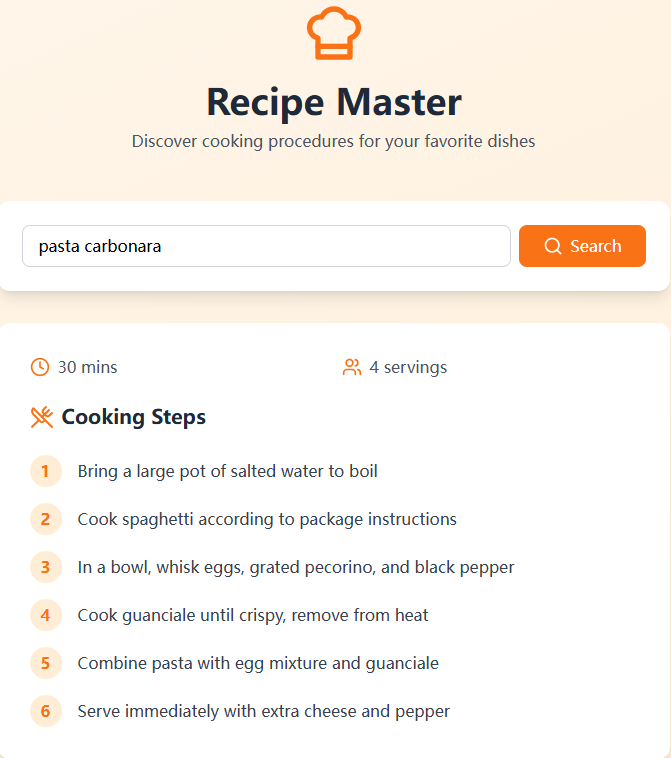The image size is (671, 758).
Task: Click the '4 servings' label
Action: pyautogui.click(x=408, y=367)
